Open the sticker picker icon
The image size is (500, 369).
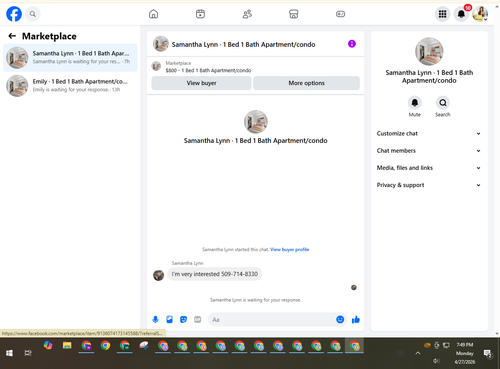click(183, 320)
